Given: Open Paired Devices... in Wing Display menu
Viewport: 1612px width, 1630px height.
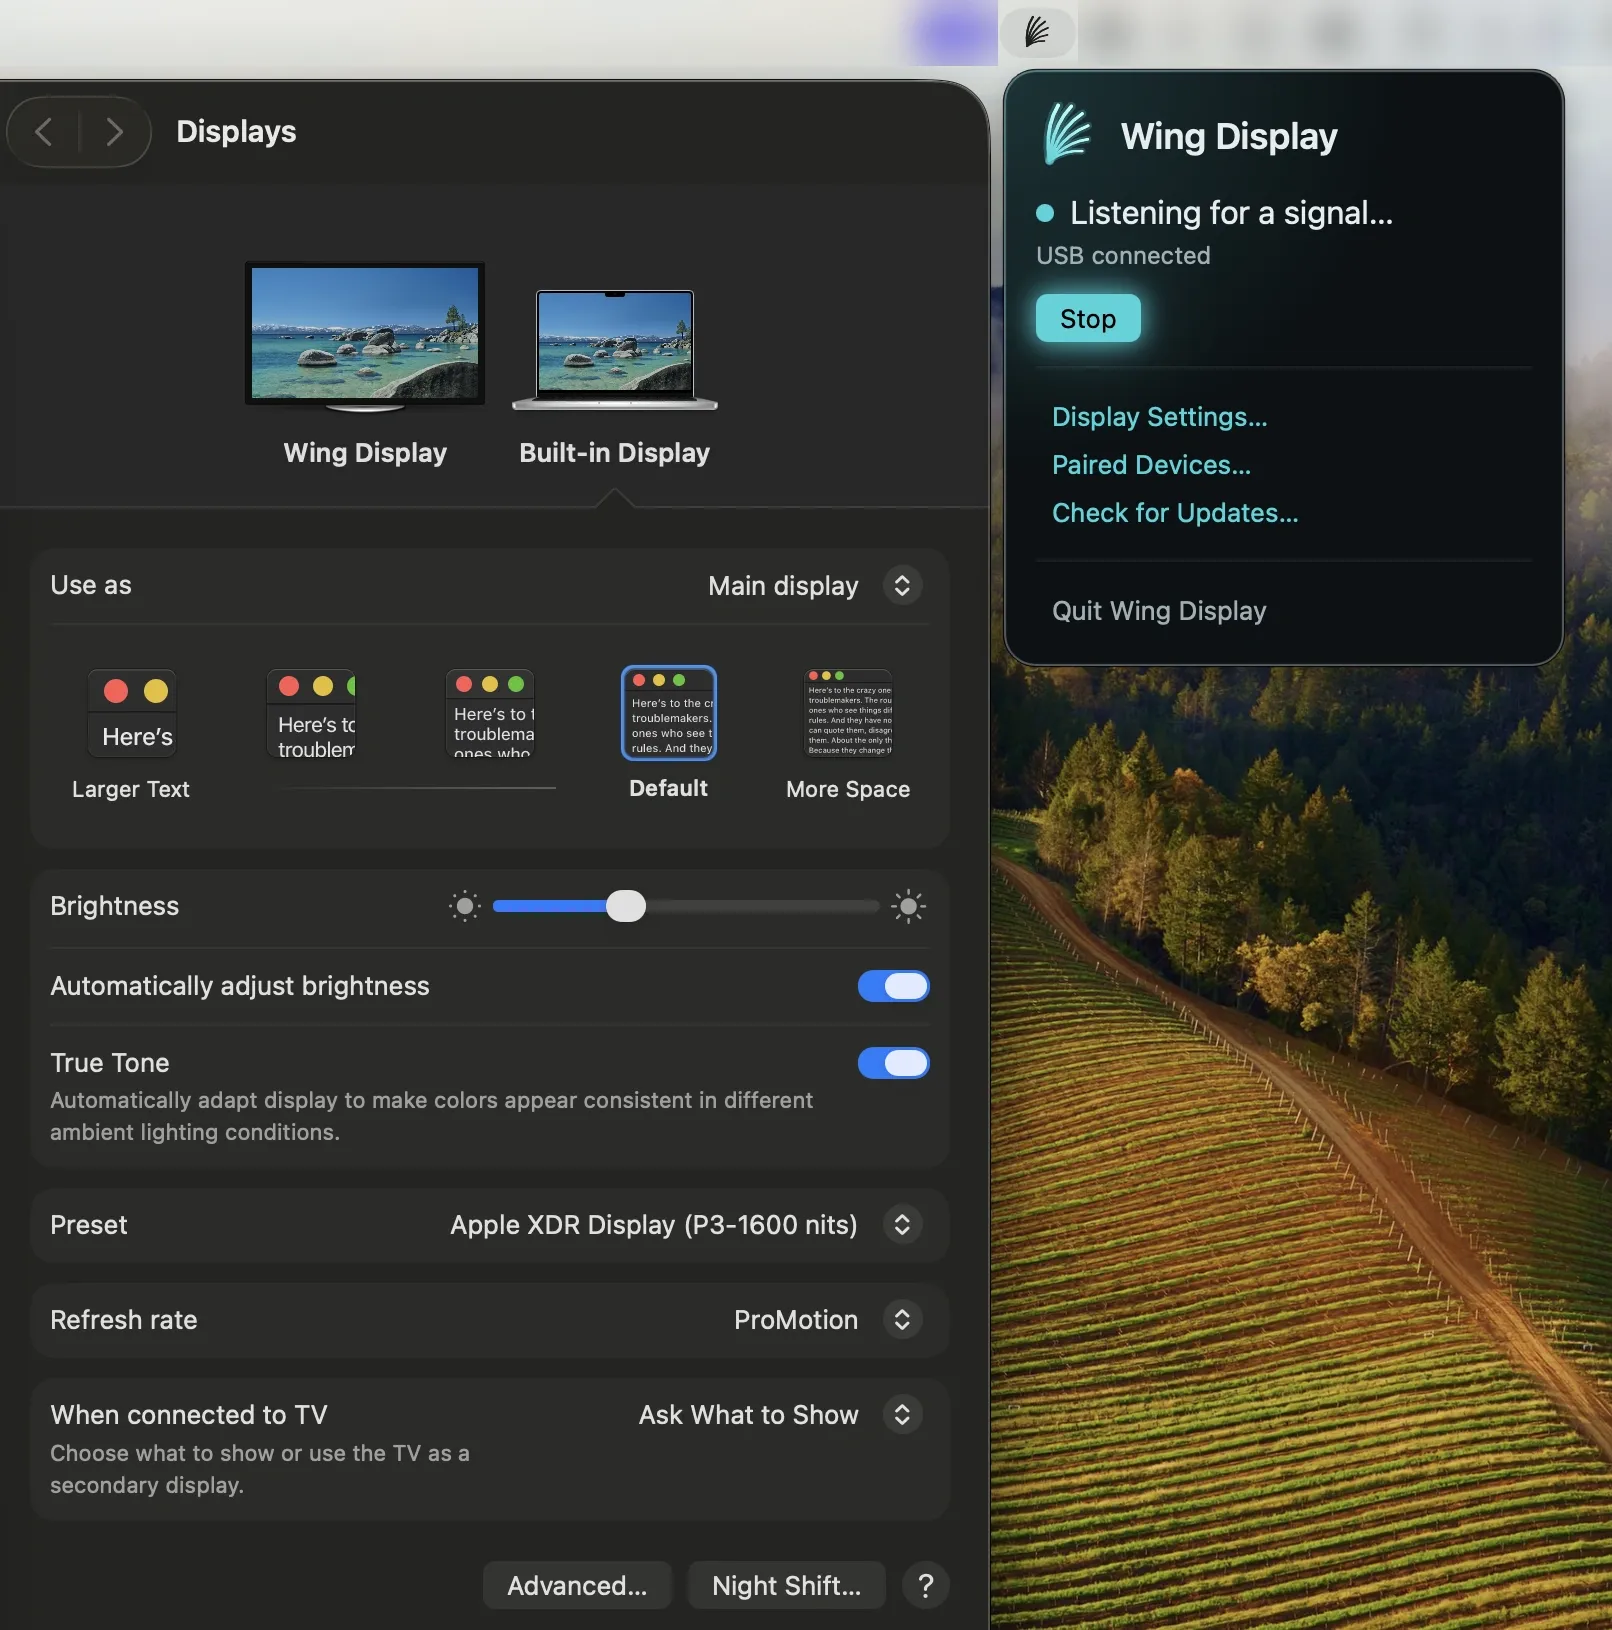Looking at the screenshot, I should [x=1151, y=465].
